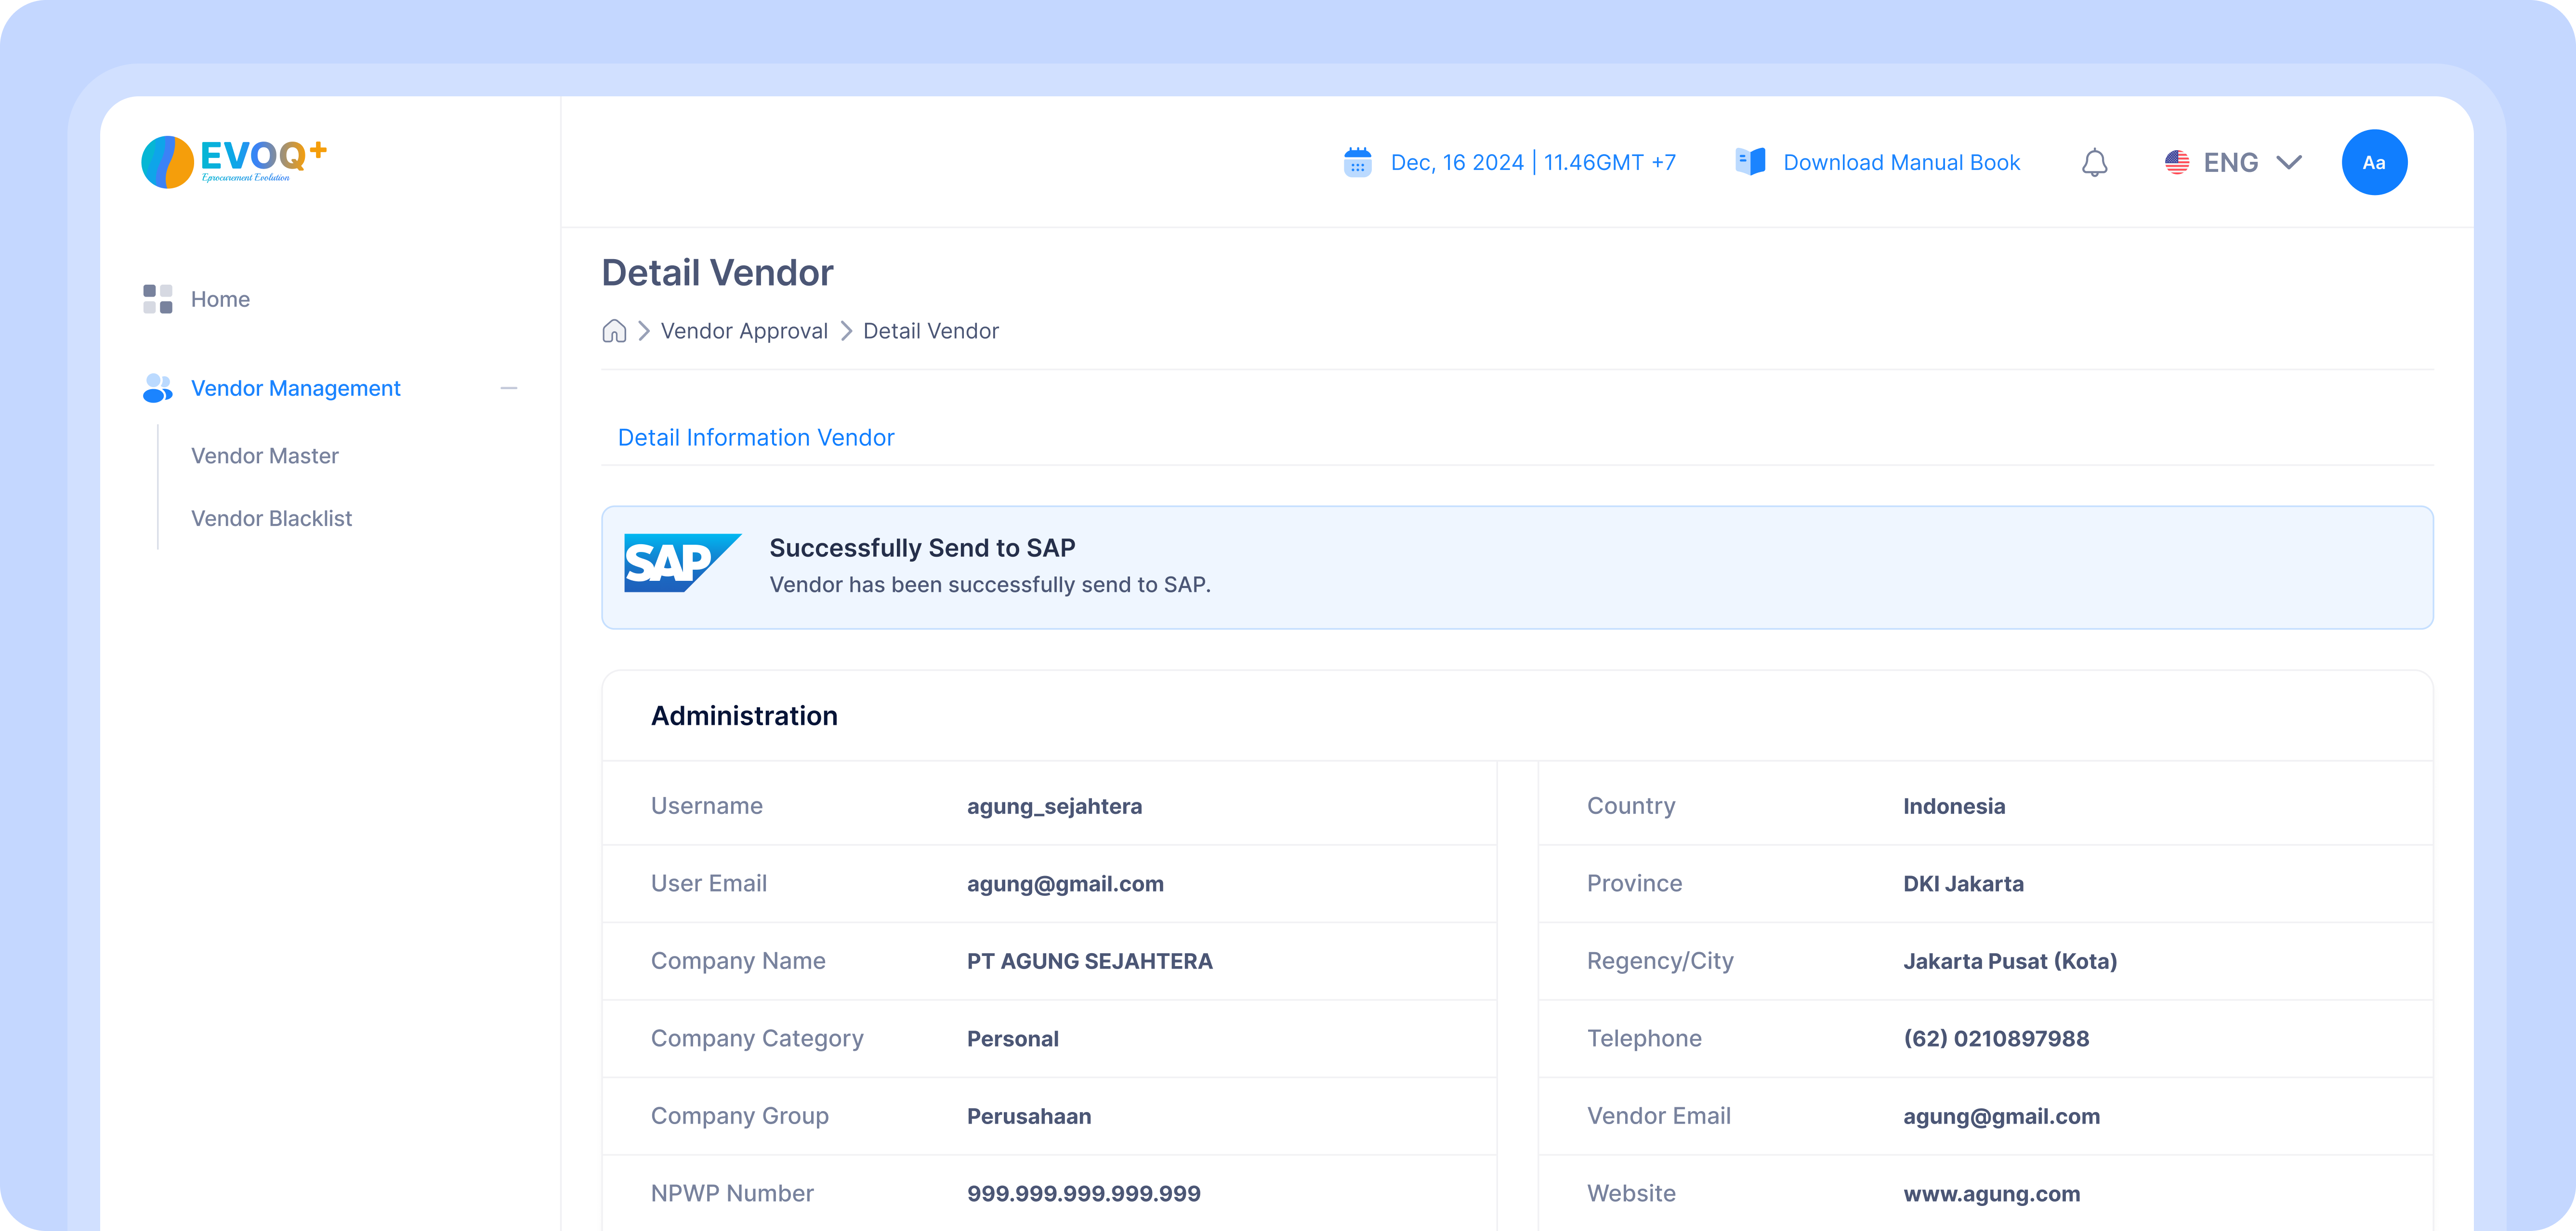The image size is (2576, 1231).
Task: Go to Vendor Approval breadcrumb
Action: pos(743,331)
